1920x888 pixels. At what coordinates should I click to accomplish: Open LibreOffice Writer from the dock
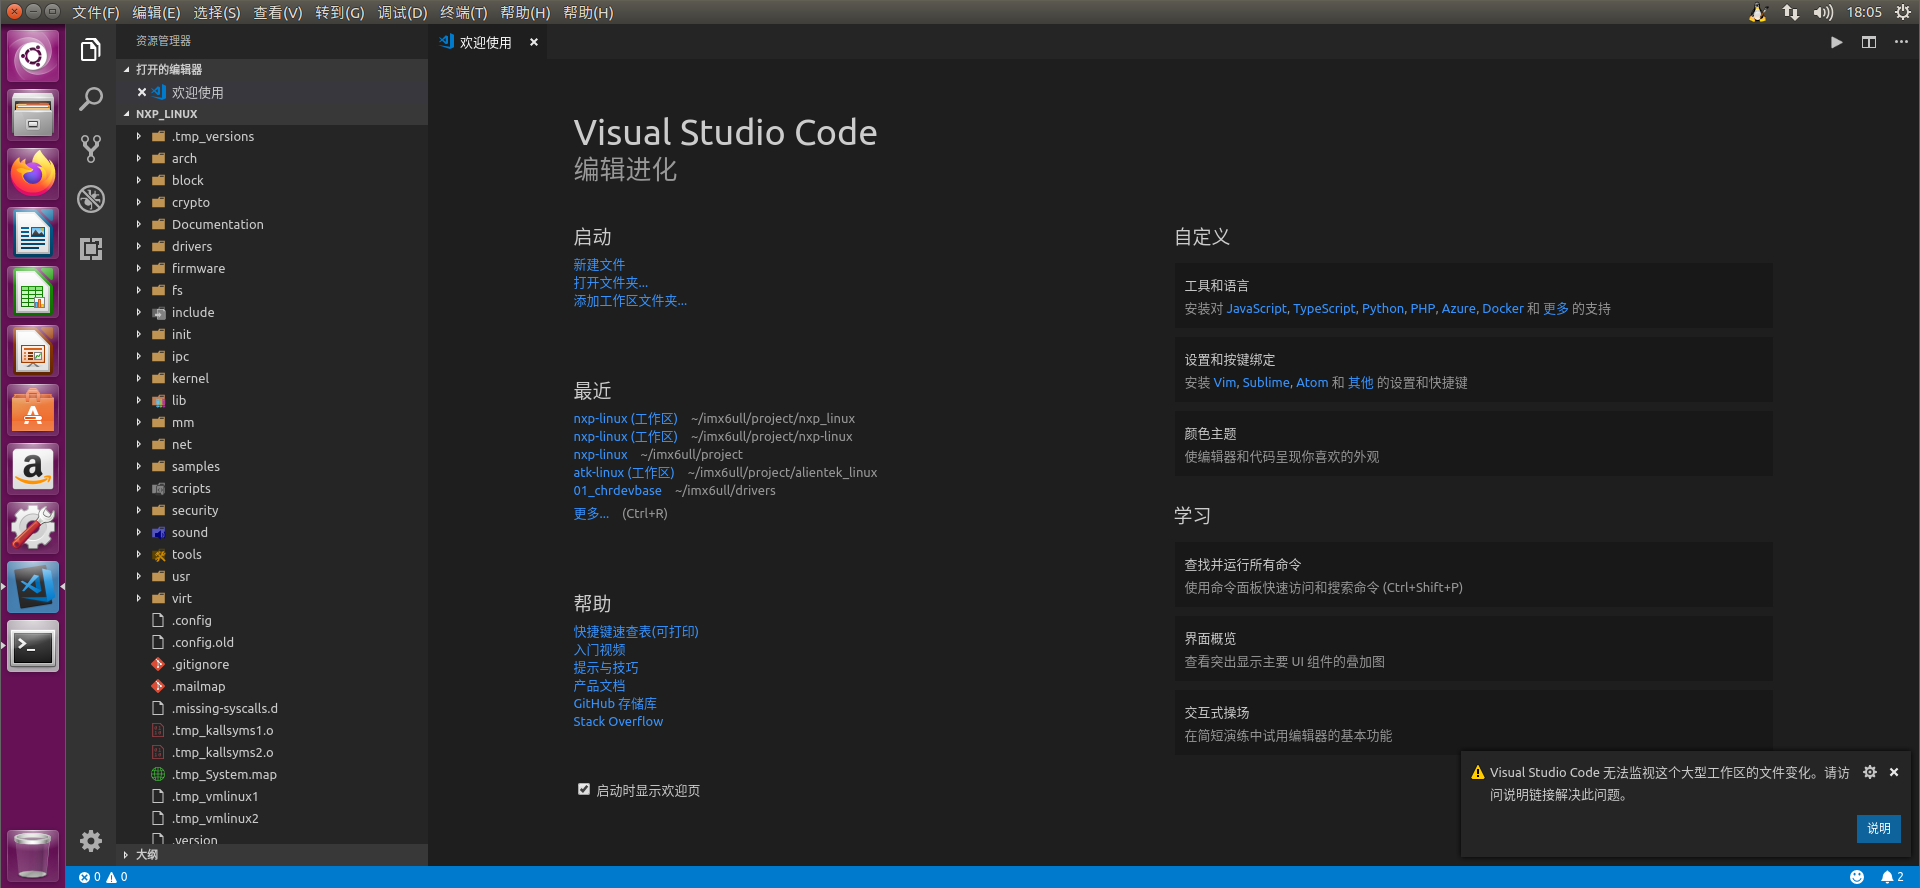click(33, 234)
